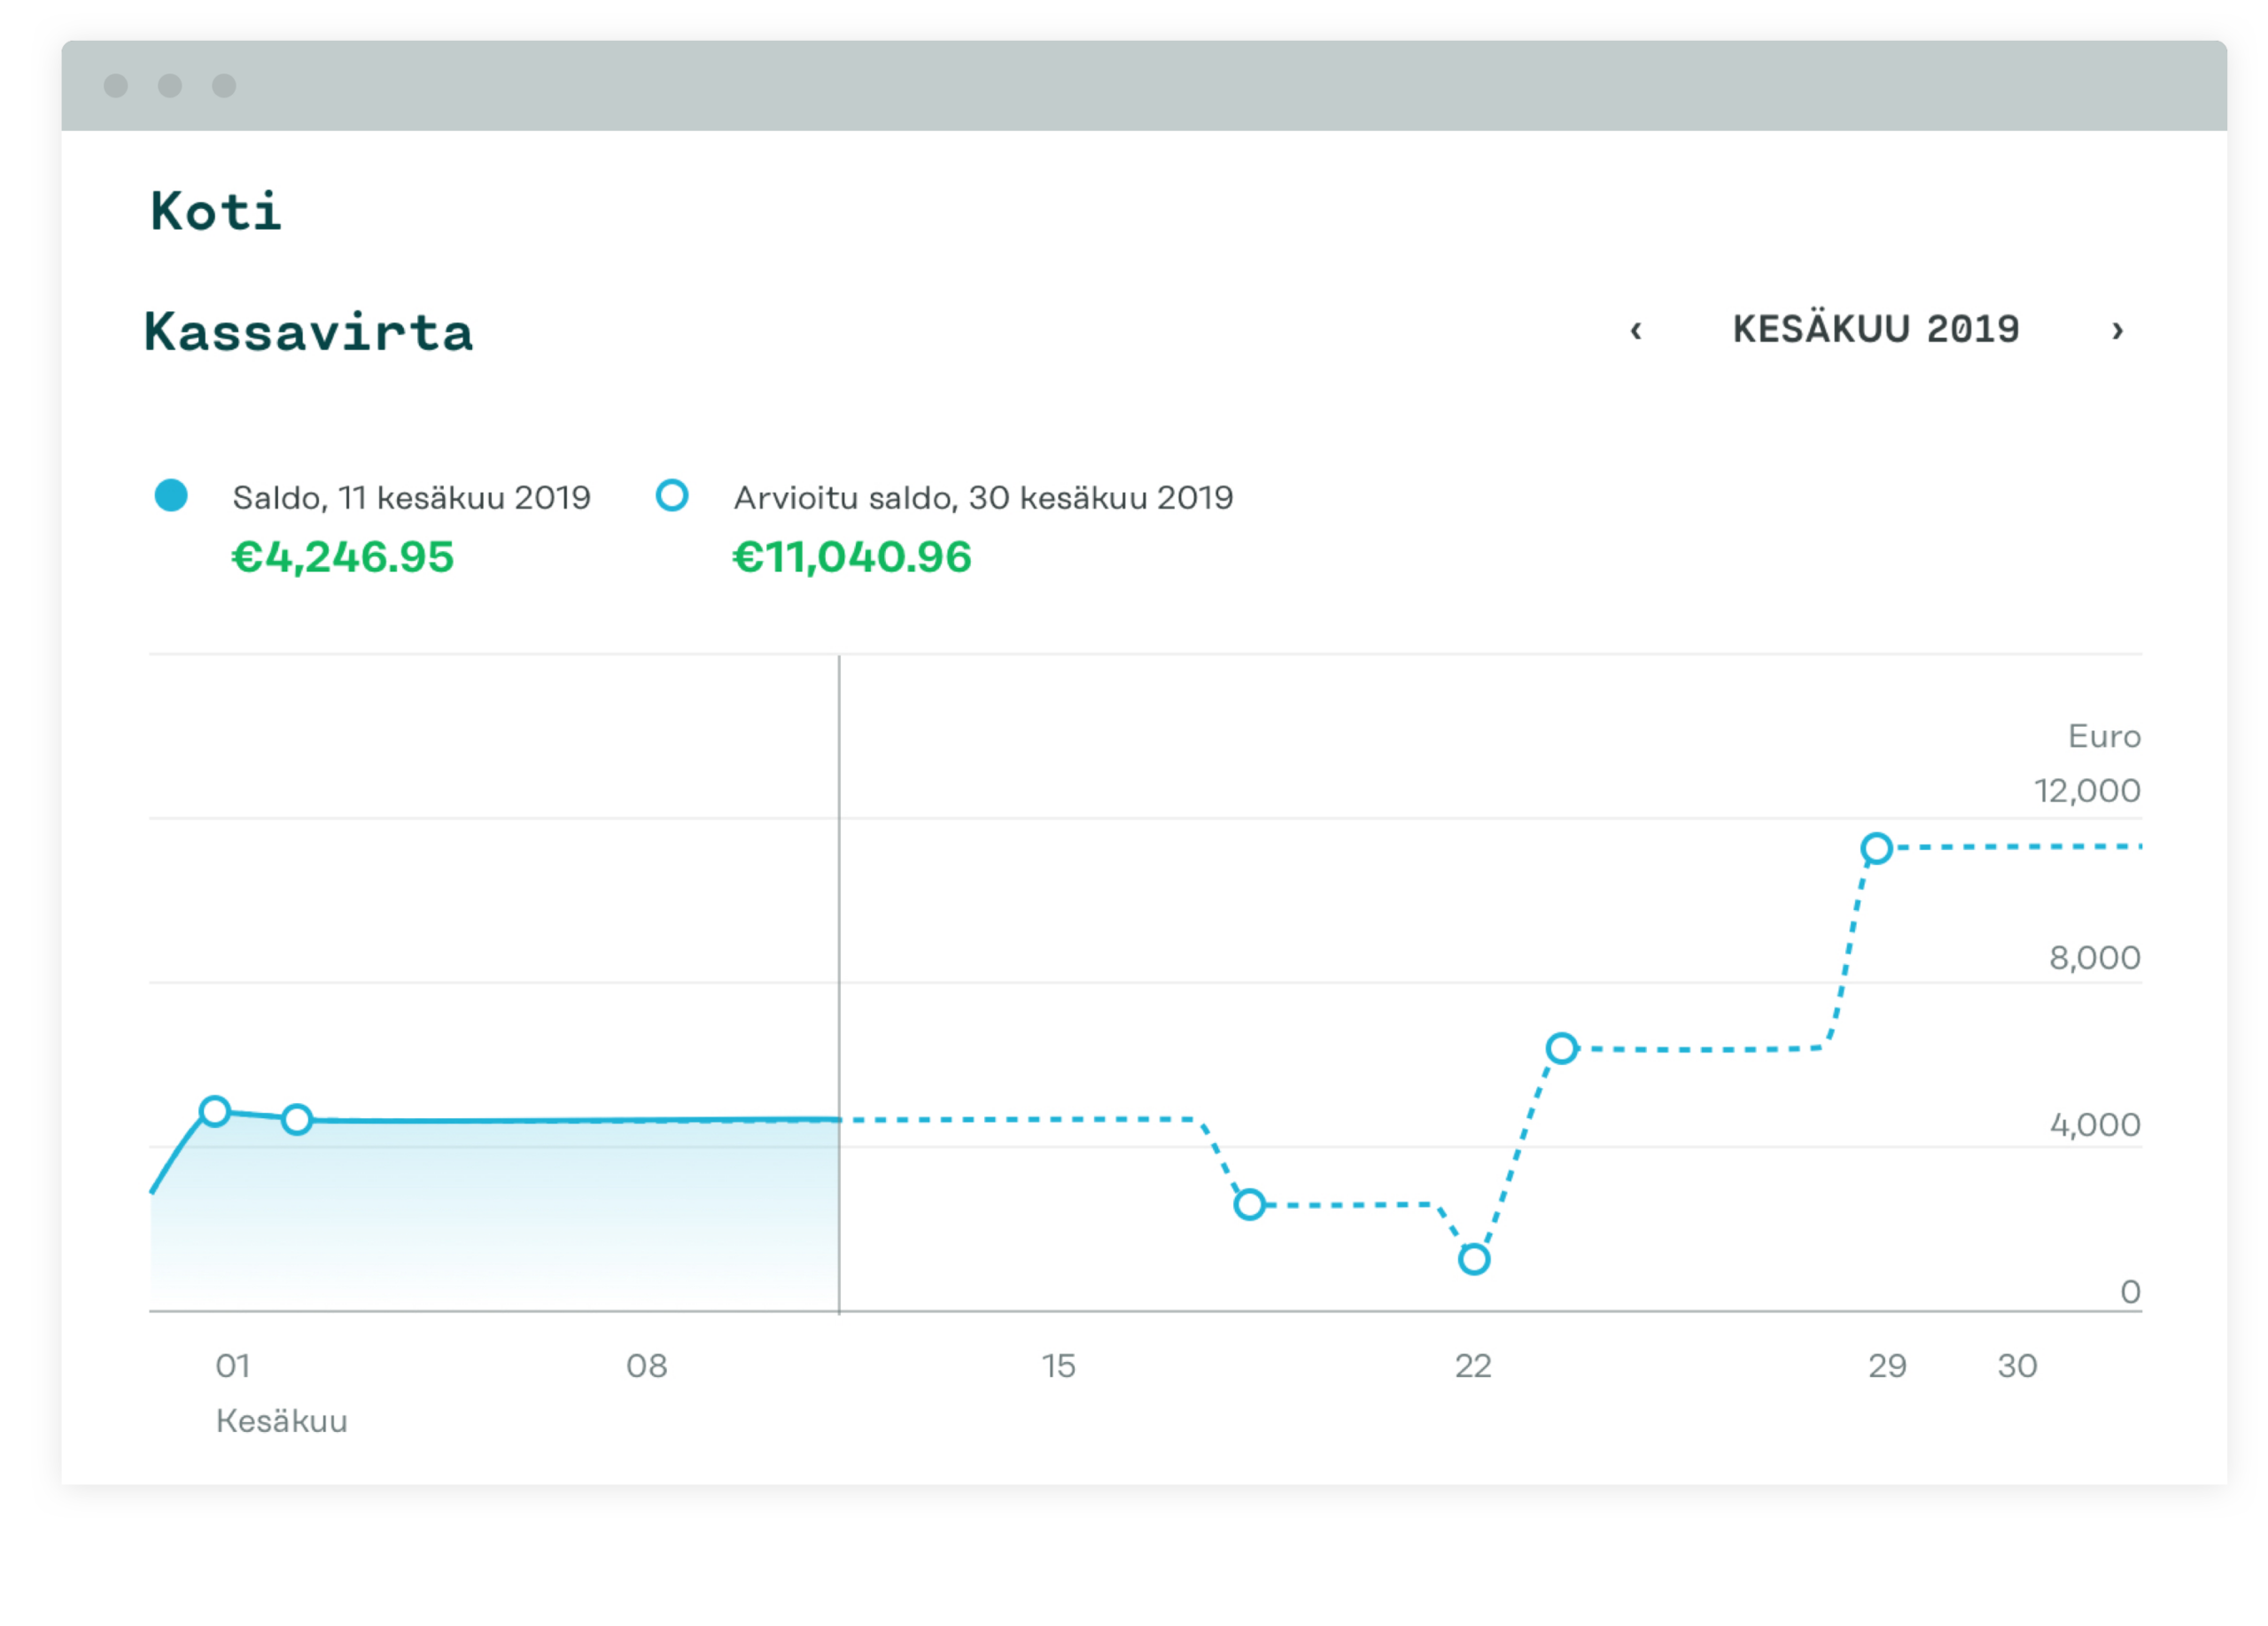Click 'Arvioitu saldo, 30 kesäkuu 2019' label
The height and width of the screenshot is (1626, 2268).
coord(984,497)
